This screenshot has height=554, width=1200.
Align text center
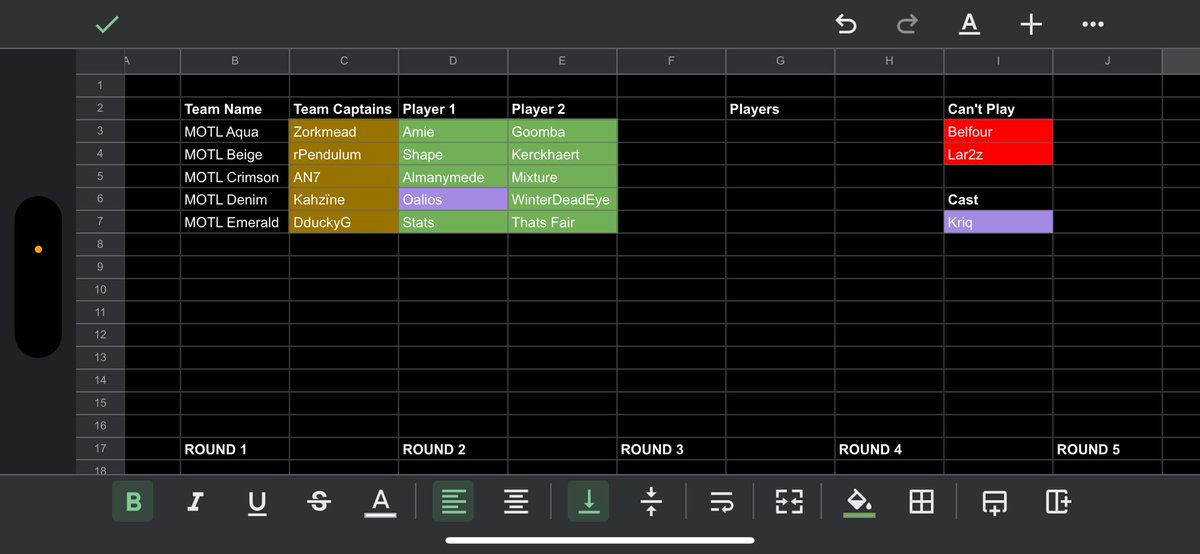pos(516,502)
